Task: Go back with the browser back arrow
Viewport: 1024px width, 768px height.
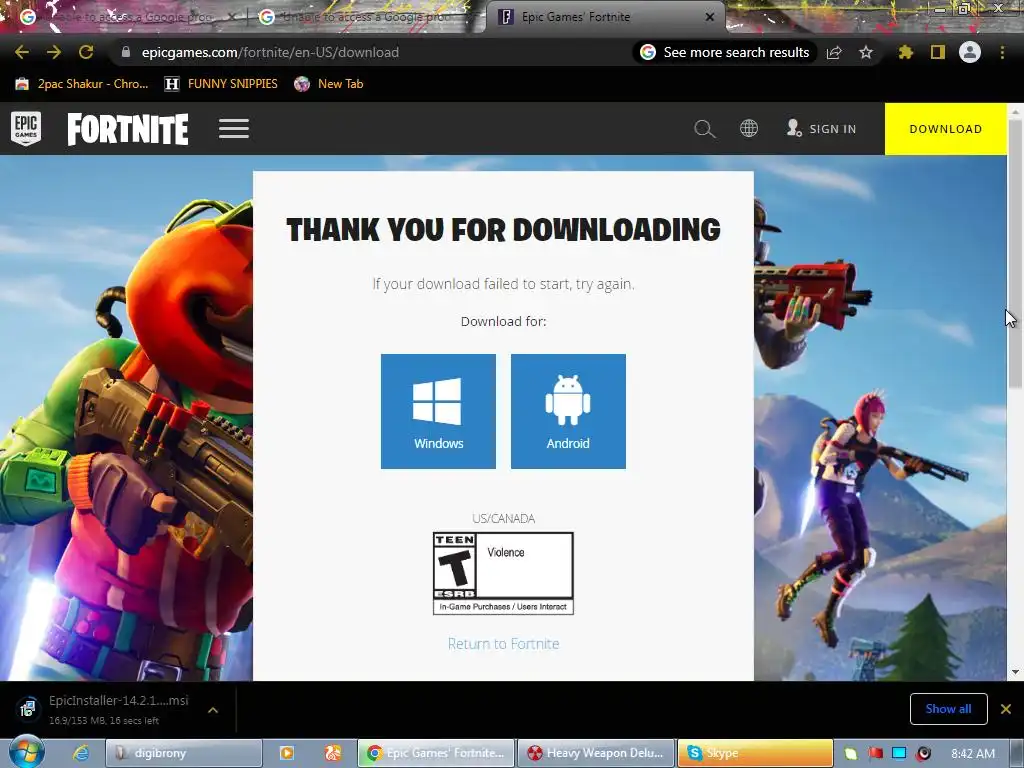Action: click(22, 52)
